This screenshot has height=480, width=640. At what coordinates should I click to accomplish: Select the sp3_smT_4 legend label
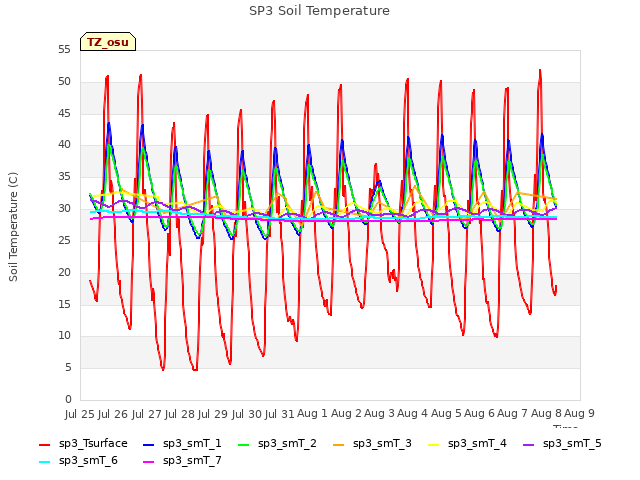(477, 444)
